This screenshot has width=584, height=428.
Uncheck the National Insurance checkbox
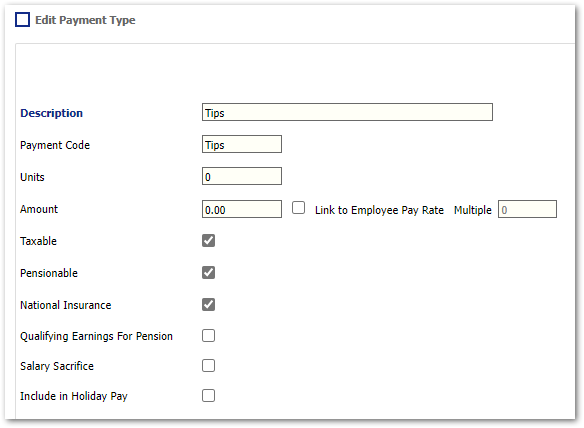coord(209,305)
